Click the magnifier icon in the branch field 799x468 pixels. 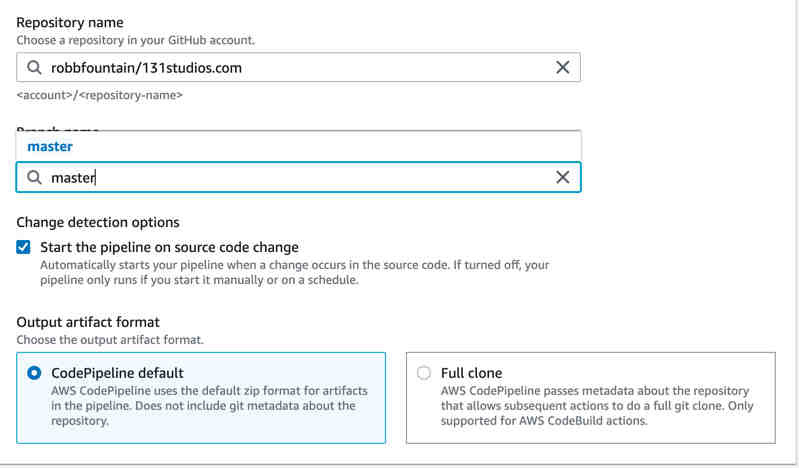34,177
